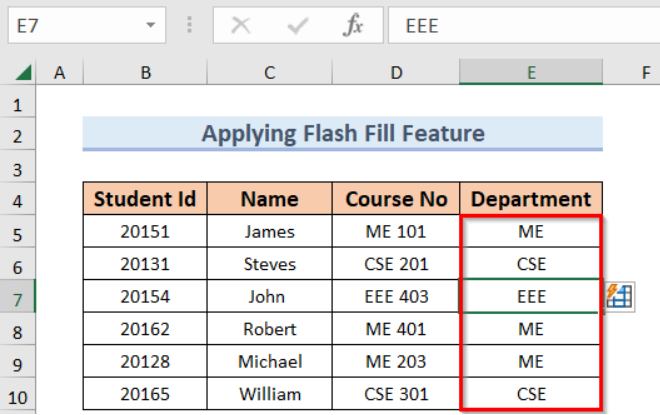The height and width of the screenshot is (415, 660).
Task: Select the column B header
Action: [145, 72]
